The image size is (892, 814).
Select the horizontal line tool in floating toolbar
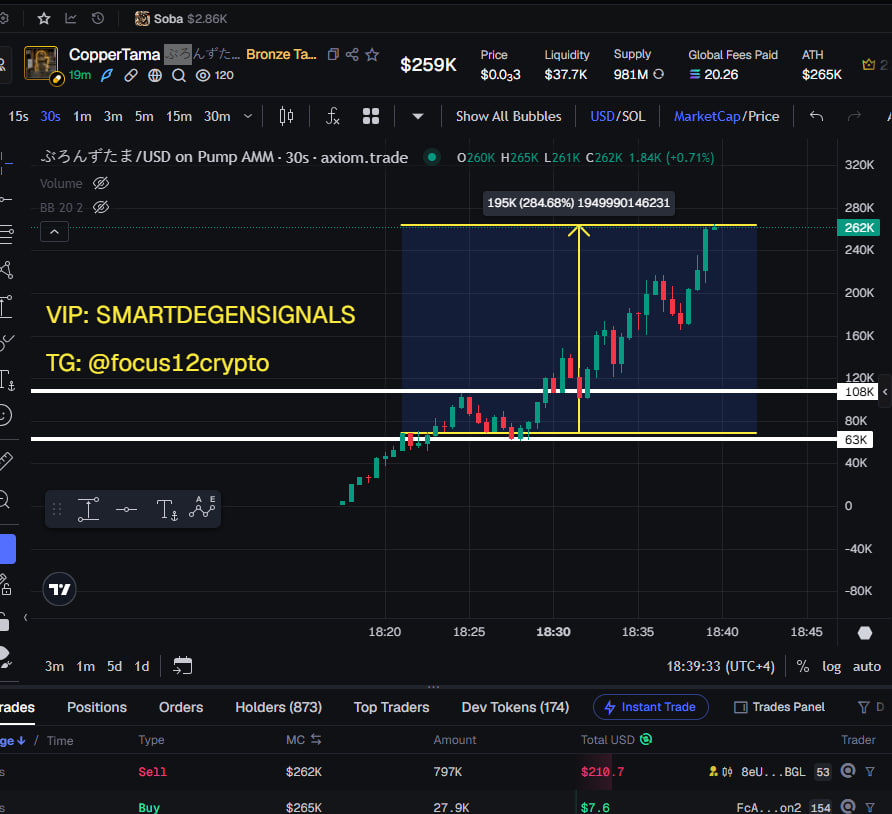tap(126, 510)
